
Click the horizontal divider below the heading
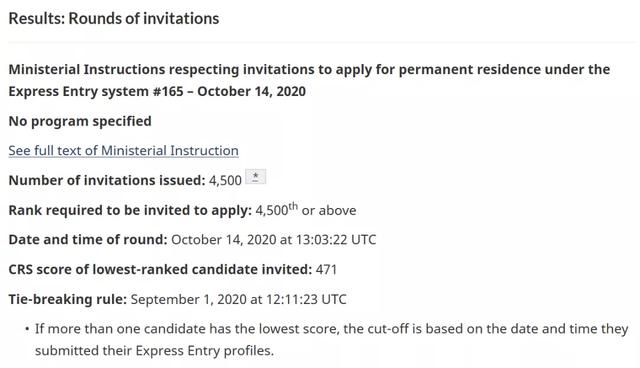322,42
